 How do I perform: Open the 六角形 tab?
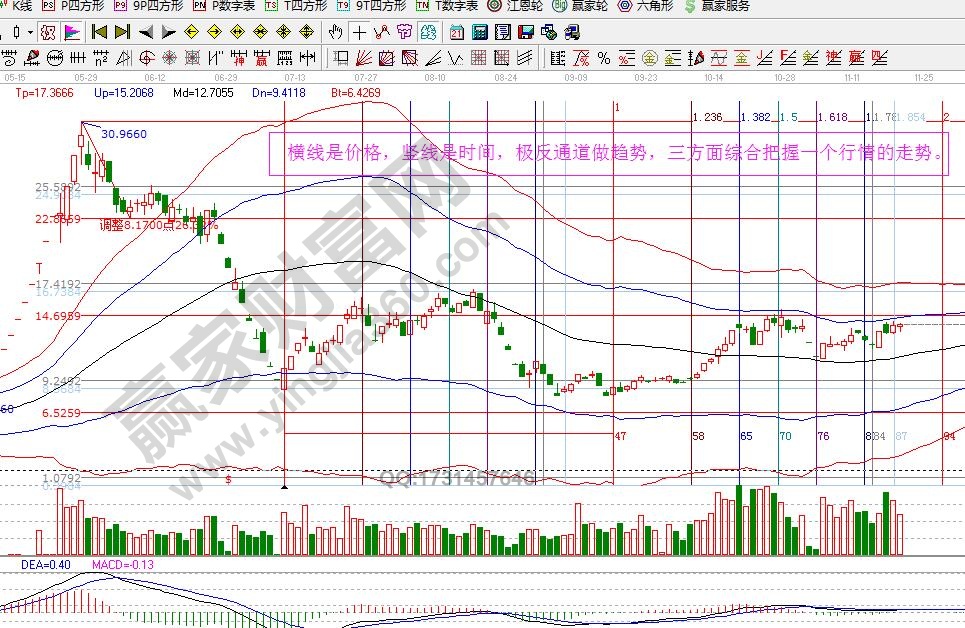[x=646, y=6]
